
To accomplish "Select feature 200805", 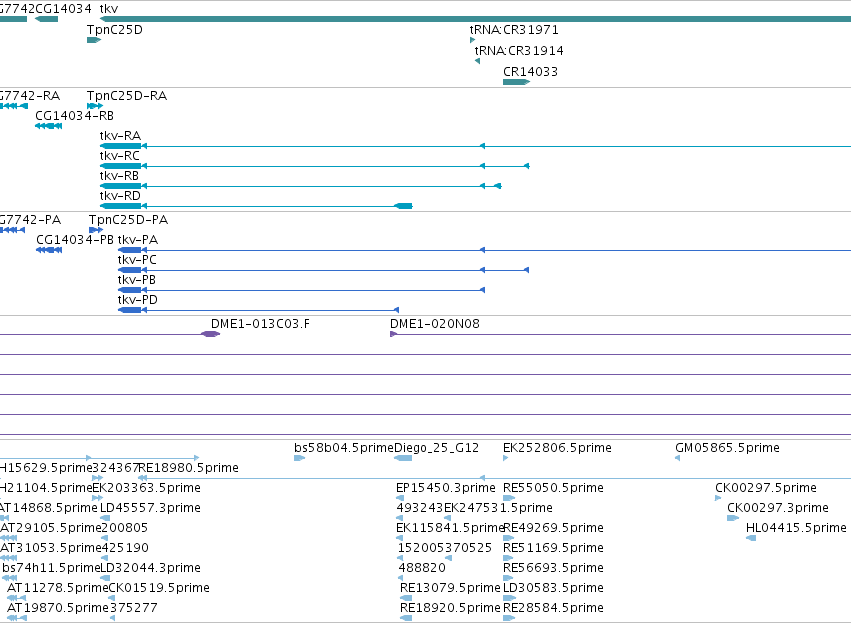I will pyautogui.click(x=125, y=528).
